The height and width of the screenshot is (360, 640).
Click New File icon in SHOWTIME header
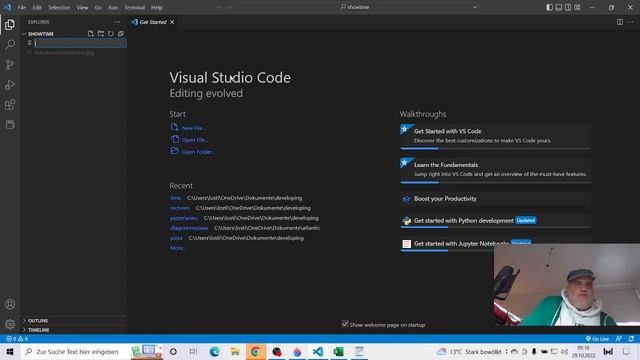[x=91, y=33]
